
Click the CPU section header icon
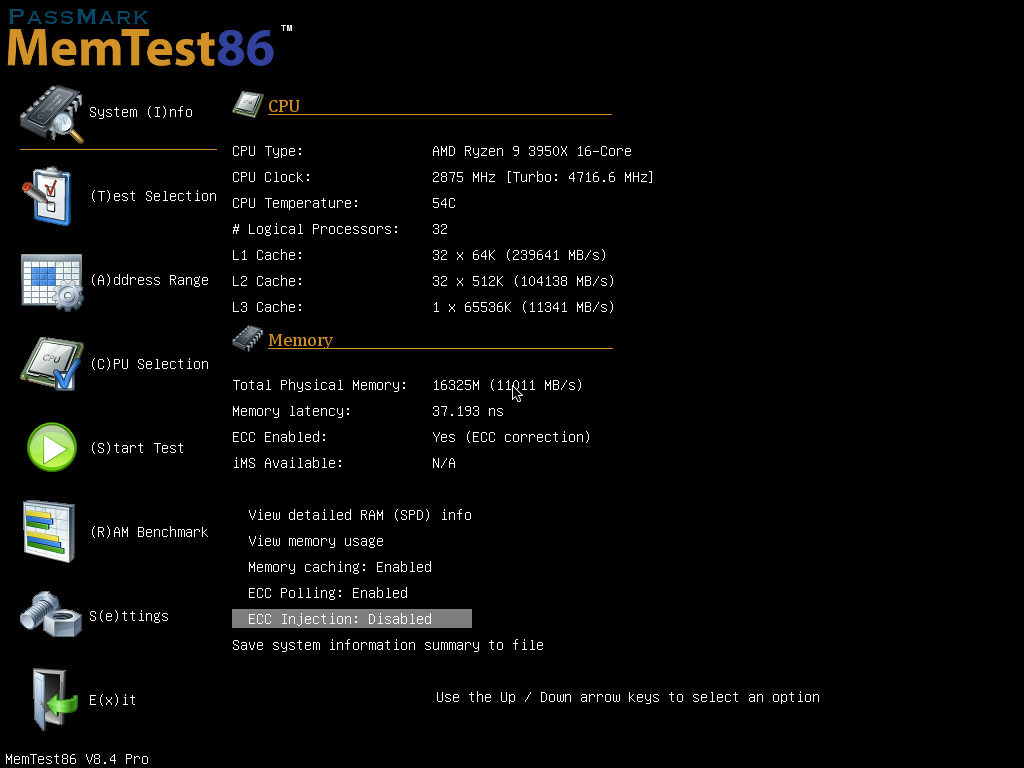[x=248, y=104]
